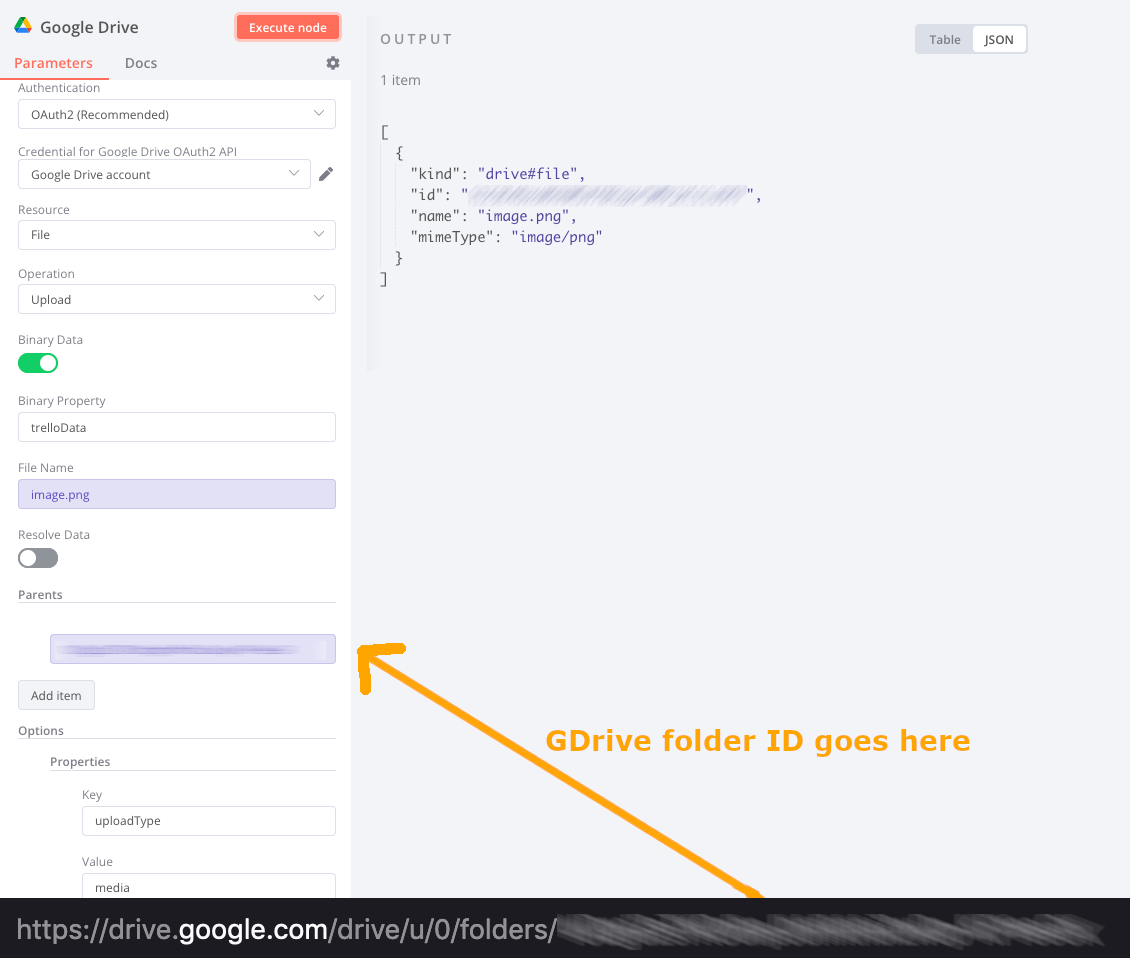Click the Binary Property field containing trelloData
The image size is (1130, 958).
coord(176,427)
